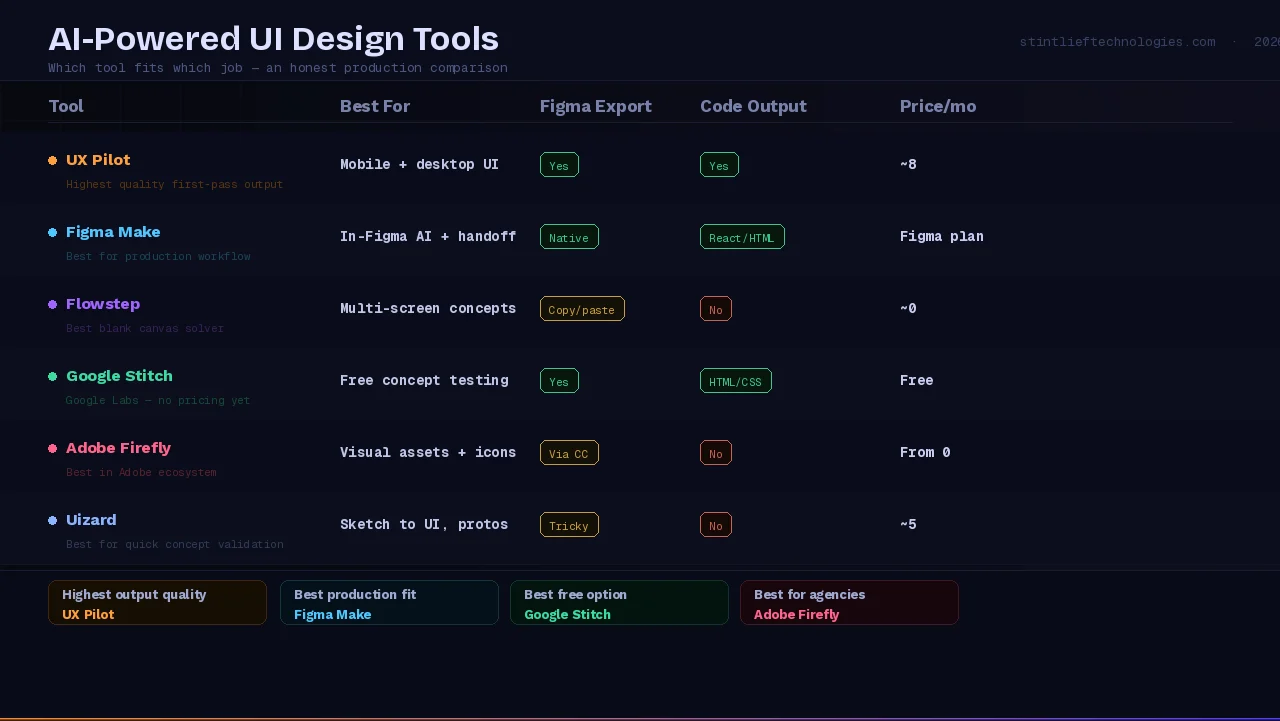Sort by the Price/mo column header
Screen dimensions: 1280x721
pos(937,106)
